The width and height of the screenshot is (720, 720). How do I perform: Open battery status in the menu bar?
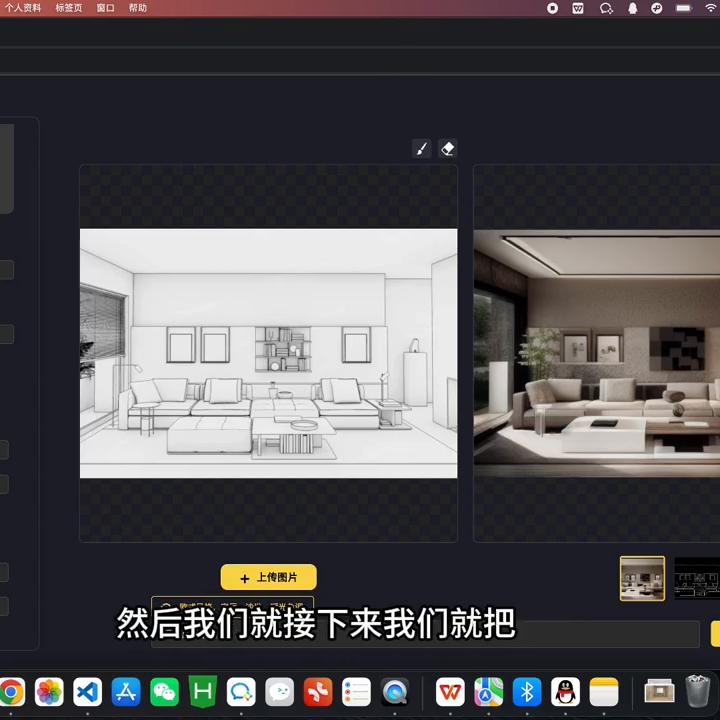[x=684, y=8]
